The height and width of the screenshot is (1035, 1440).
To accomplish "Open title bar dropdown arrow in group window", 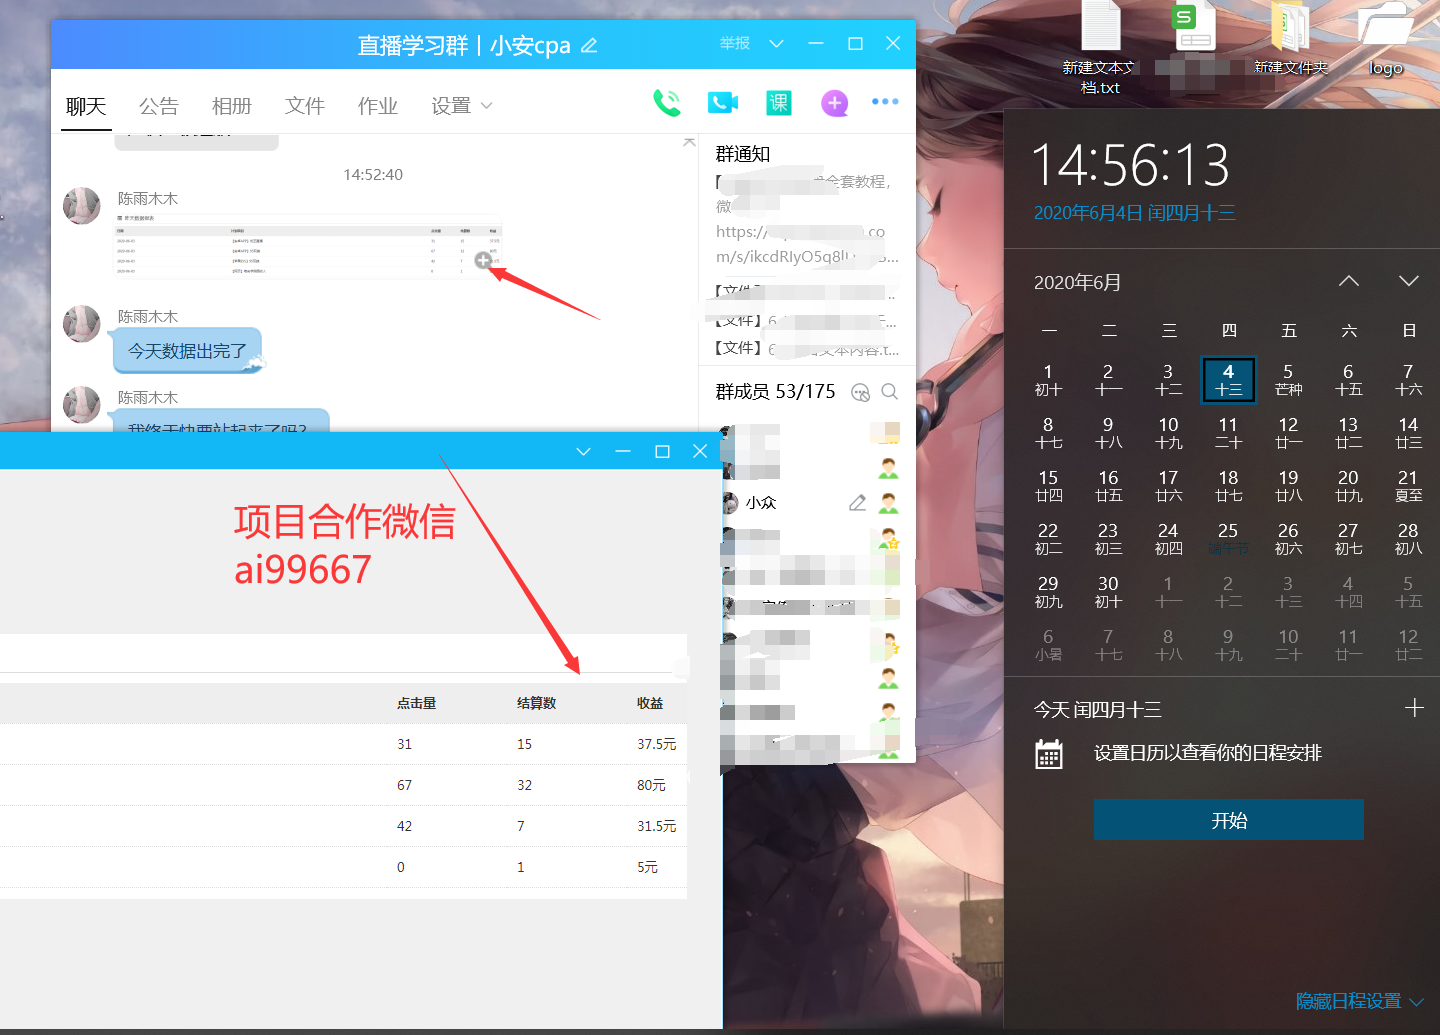I will [776, 44].
